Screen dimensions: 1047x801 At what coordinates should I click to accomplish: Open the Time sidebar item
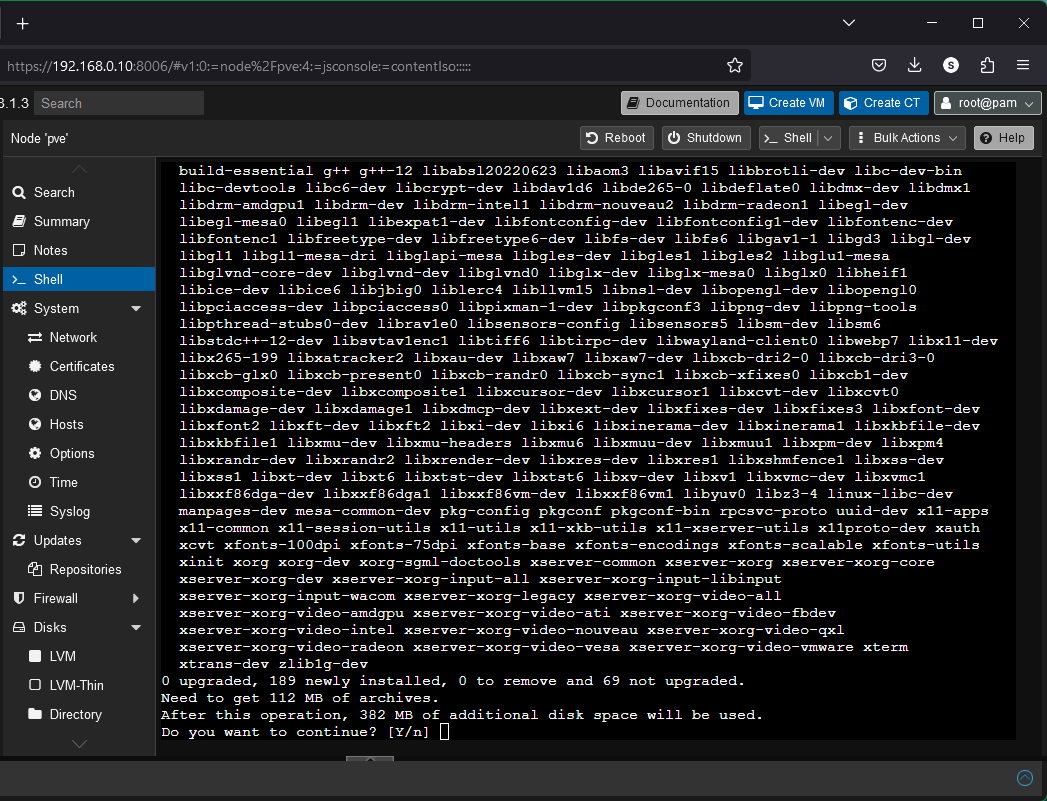79,483
